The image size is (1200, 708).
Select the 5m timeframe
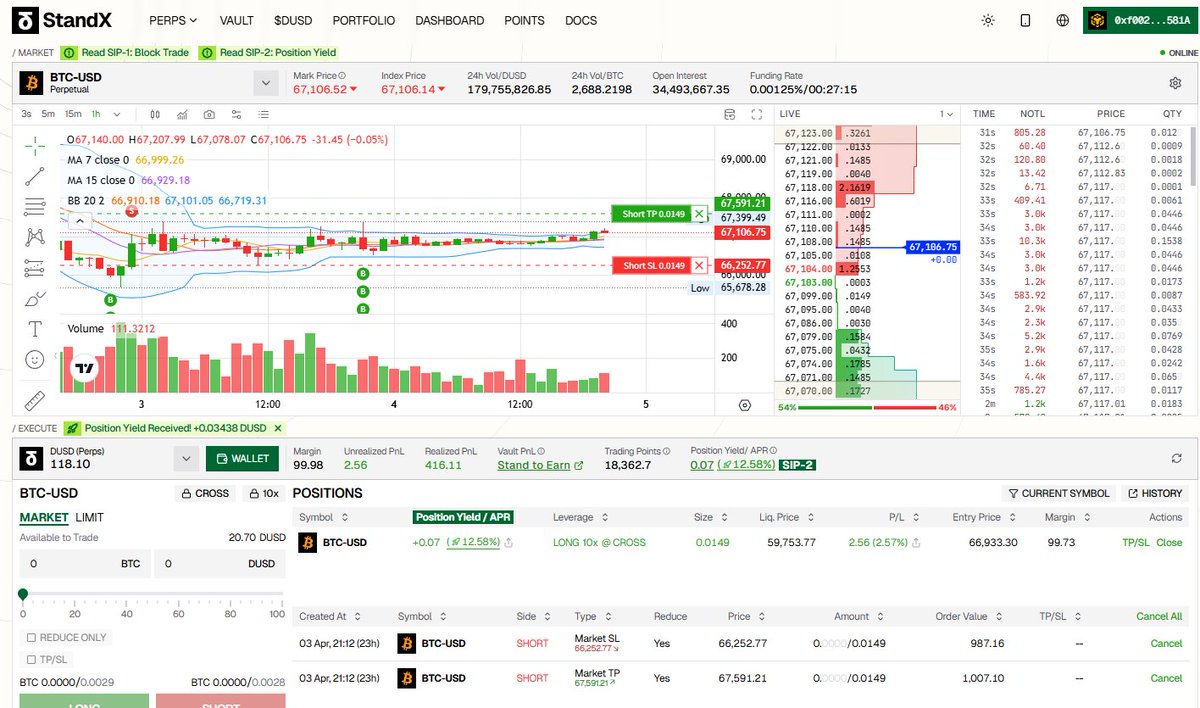pyautogui.click(x=48, y=114)
